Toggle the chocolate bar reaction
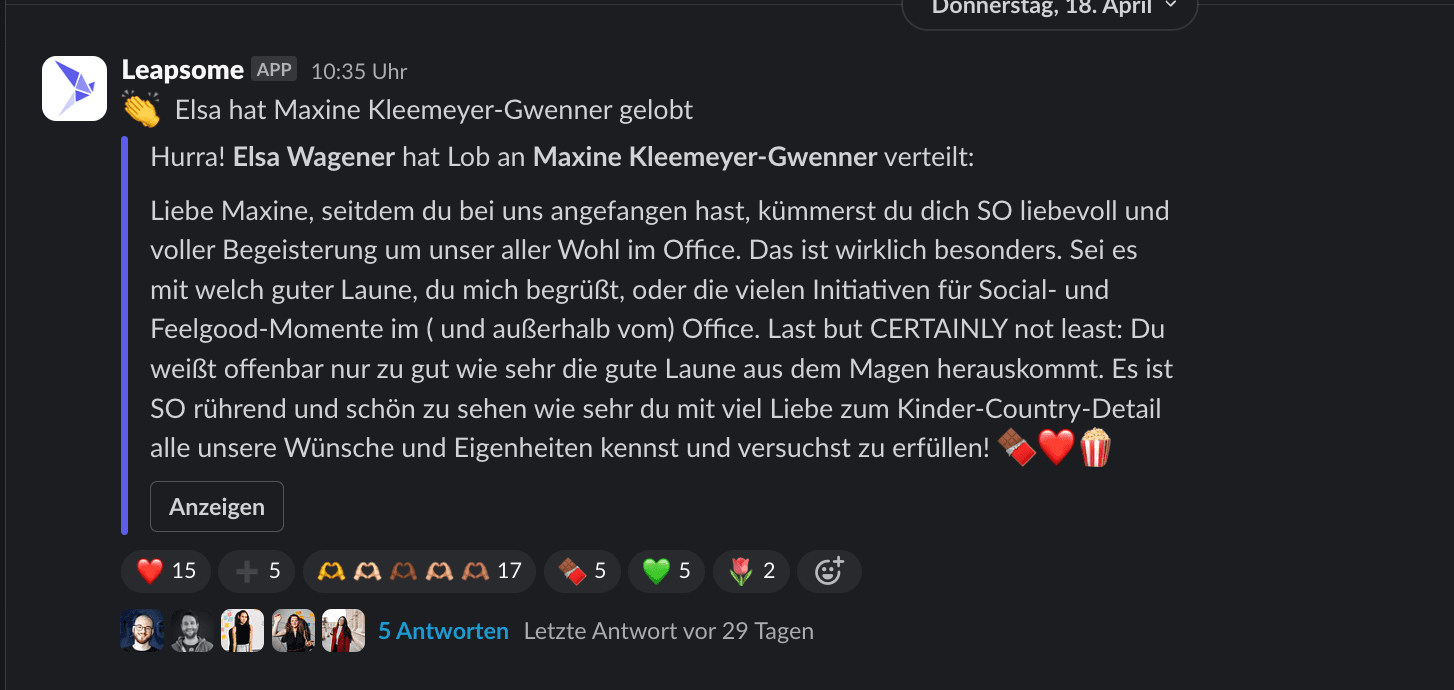 pos(582,571)
